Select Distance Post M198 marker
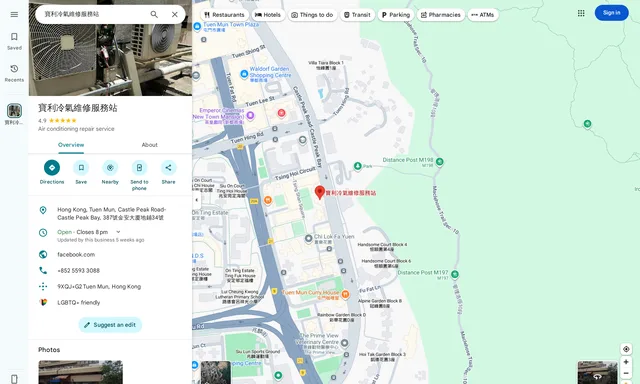640x384 pixels. tap(440, 162)
